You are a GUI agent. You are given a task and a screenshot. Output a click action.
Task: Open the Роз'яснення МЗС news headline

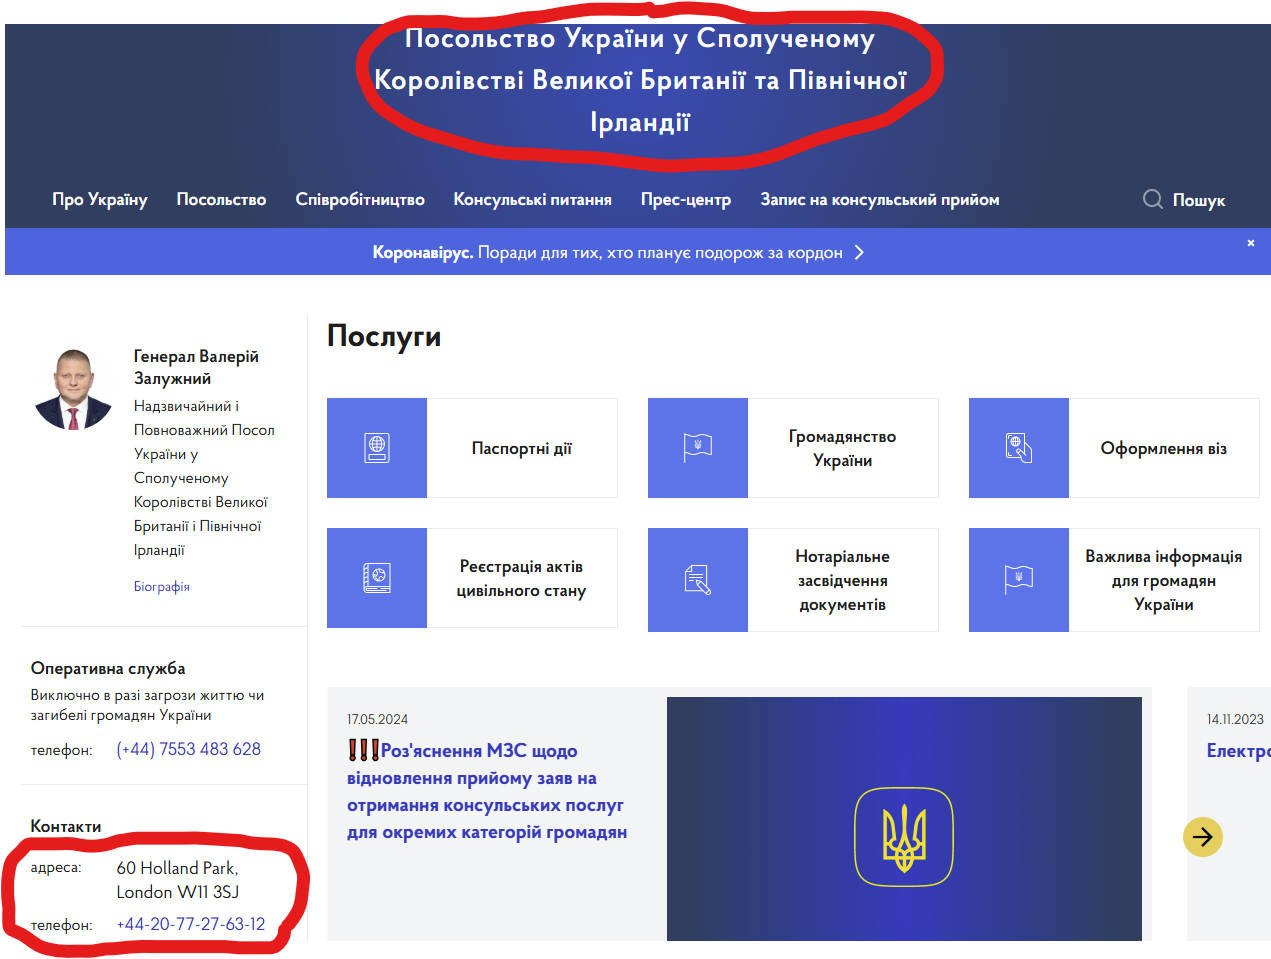click(x=487, y=791)
